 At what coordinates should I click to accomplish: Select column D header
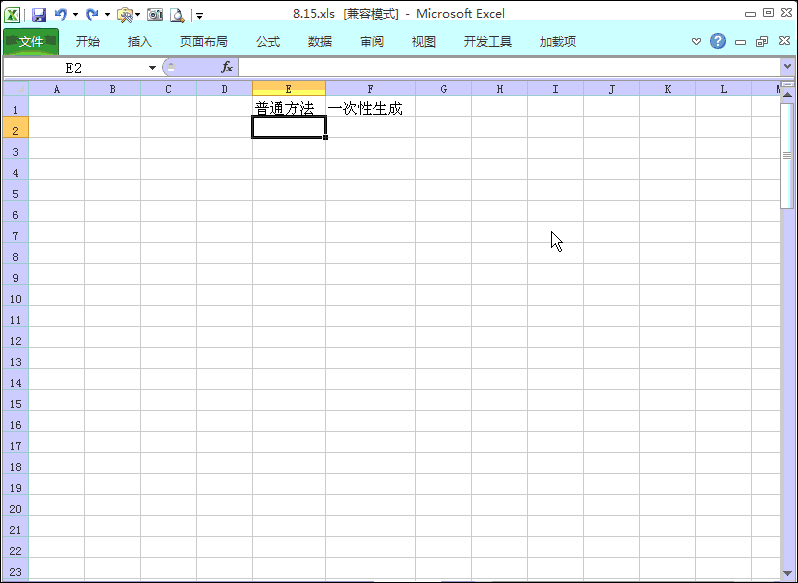tap(224, 89)
